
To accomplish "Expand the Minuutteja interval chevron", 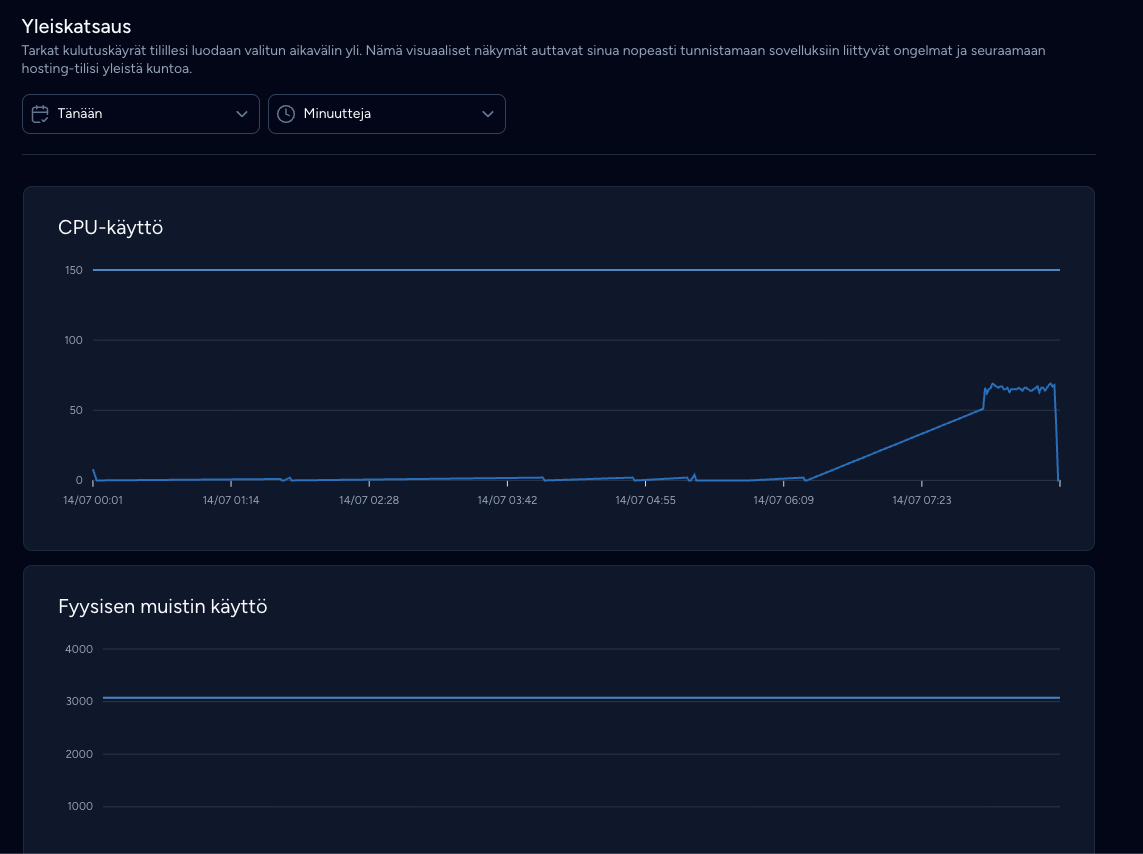I will click(488, 114).
